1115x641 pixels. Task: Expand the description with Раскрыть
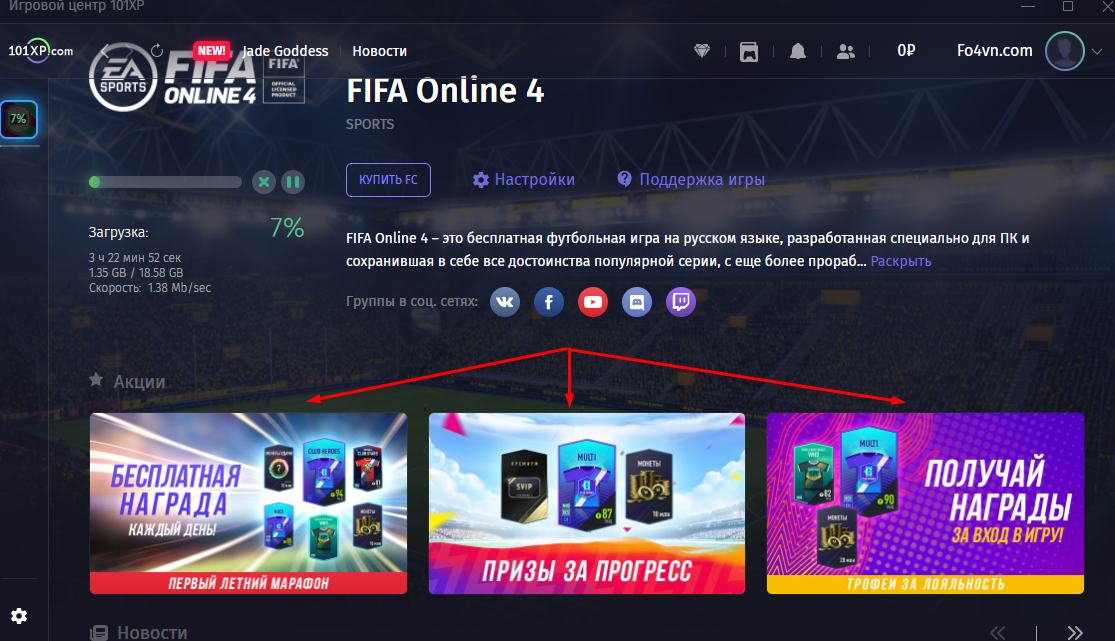900,261
